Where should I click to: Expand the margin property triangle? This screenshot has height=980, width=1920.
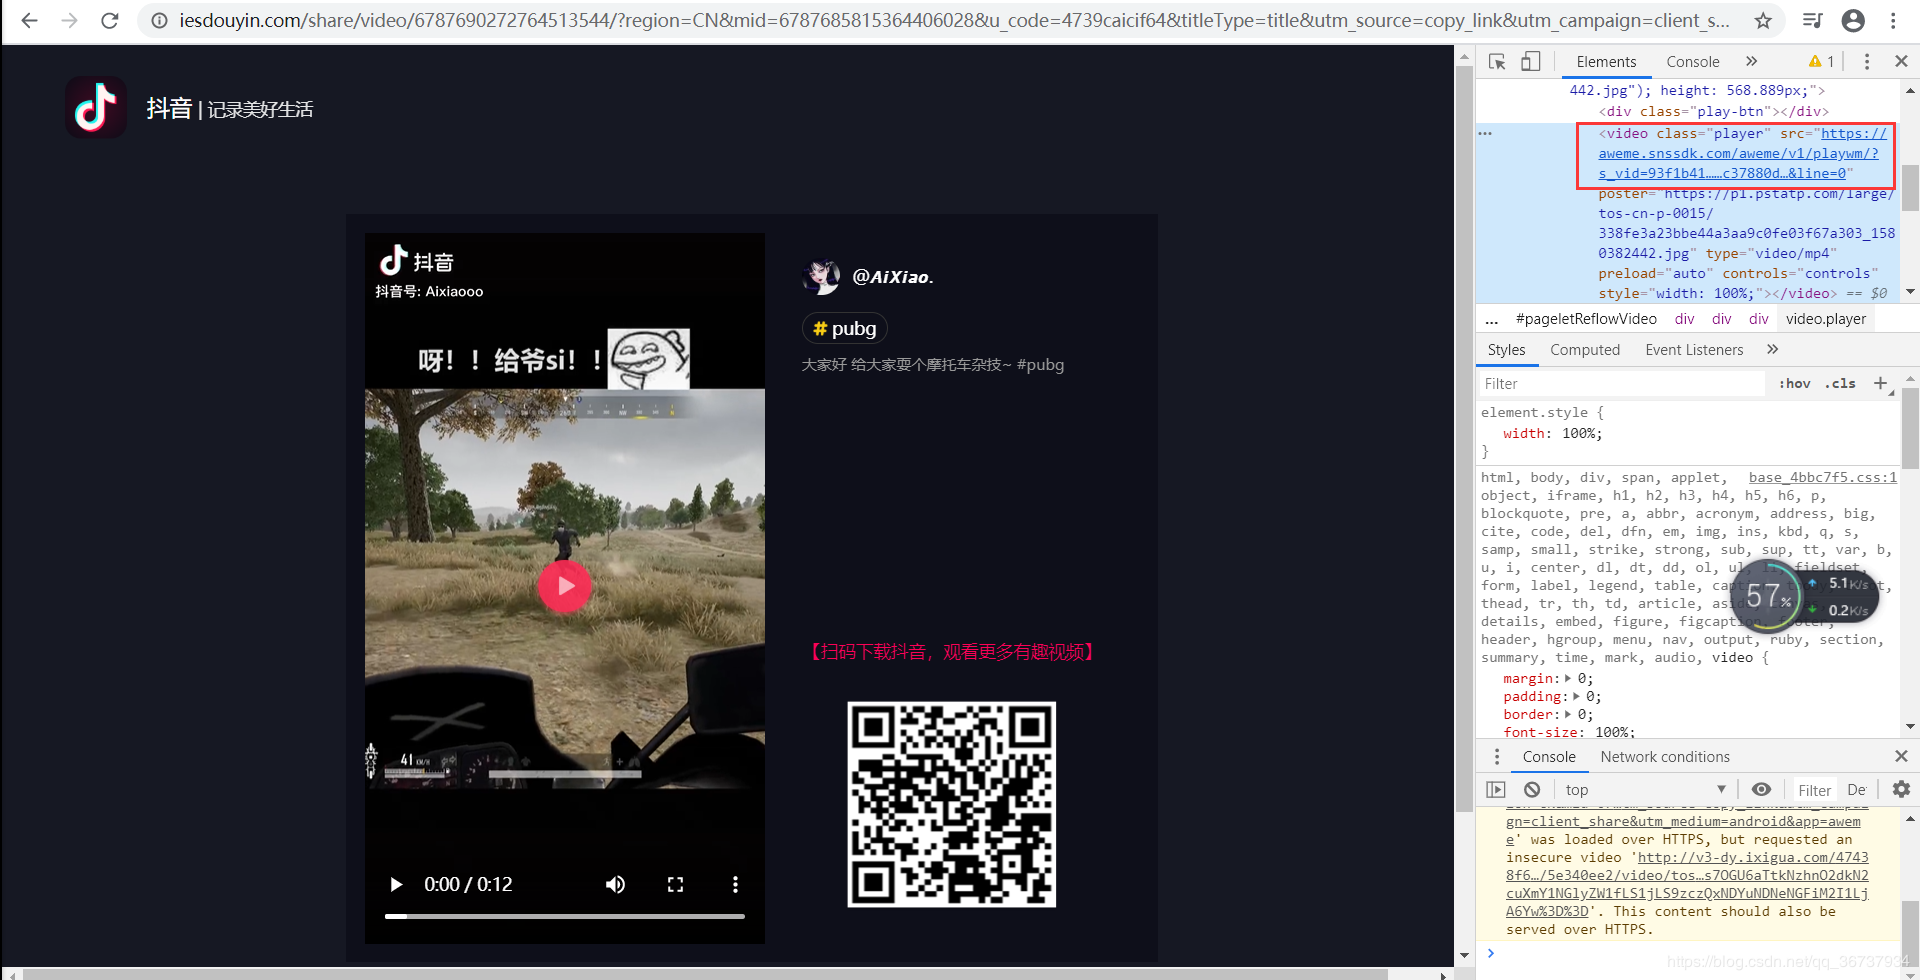pyautogui.click(x=1568, y=679)
